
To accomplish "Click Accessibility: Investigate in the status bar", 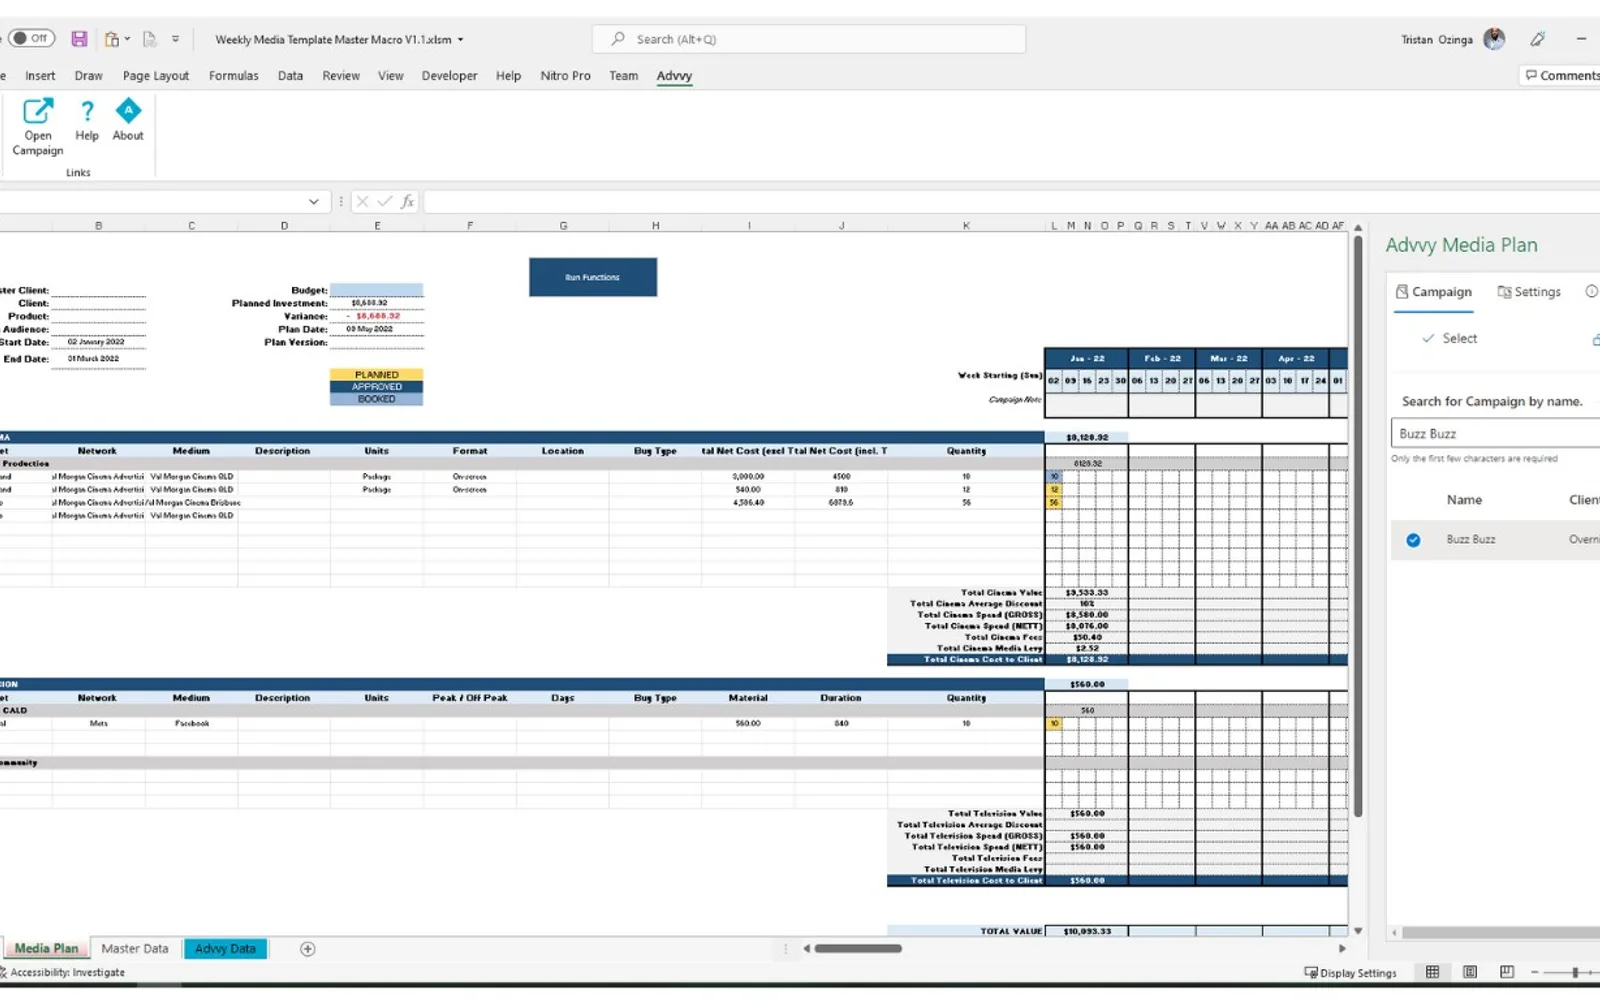I will (x=63, y=972).
